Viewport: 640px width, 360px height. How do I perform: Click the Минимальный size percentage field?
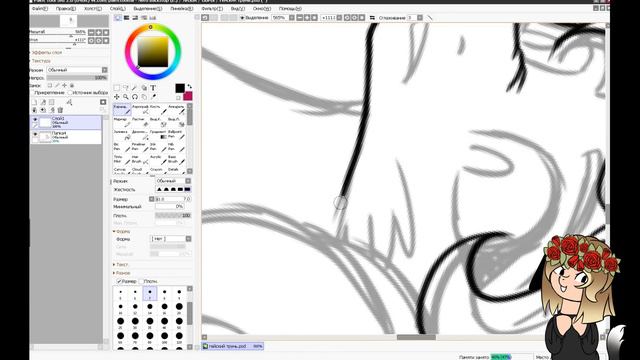[169, 207]
